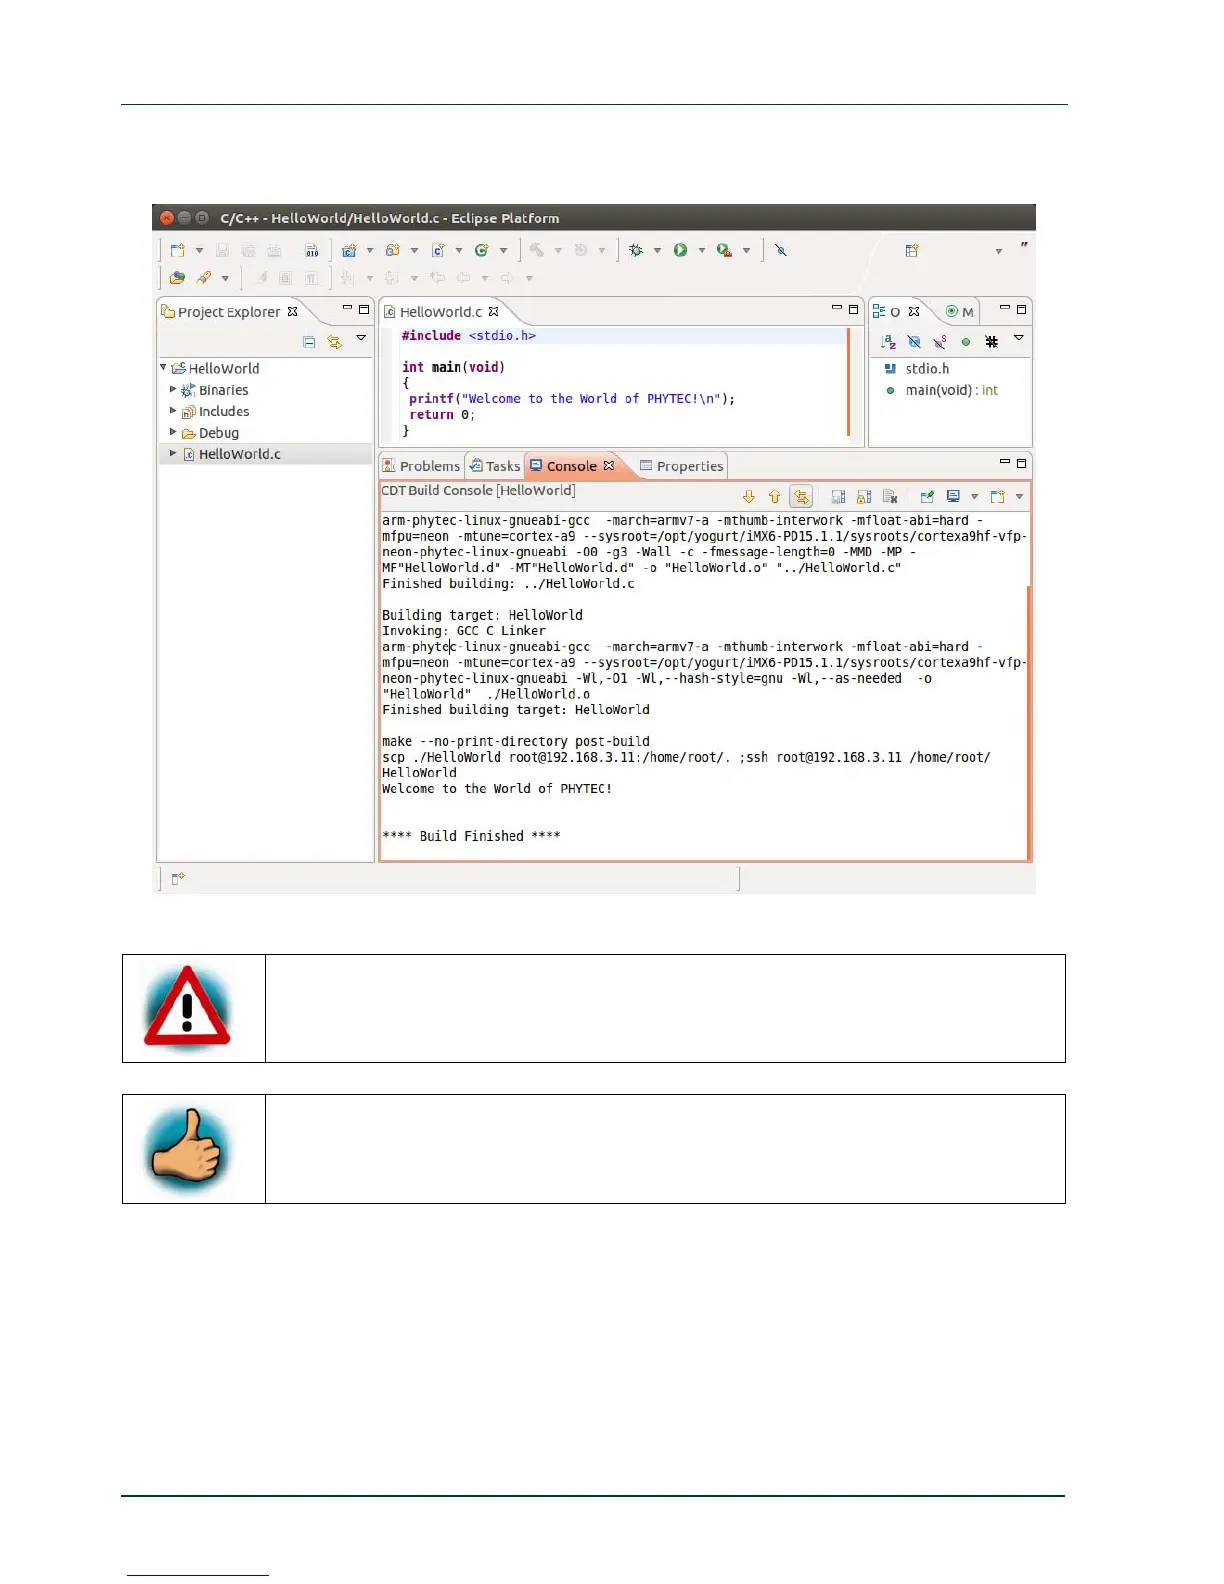Viewport: 1224px width, 1584px height.
Task: Close the Console view tab
Action: pyautogui.click(x=609, y=465)
